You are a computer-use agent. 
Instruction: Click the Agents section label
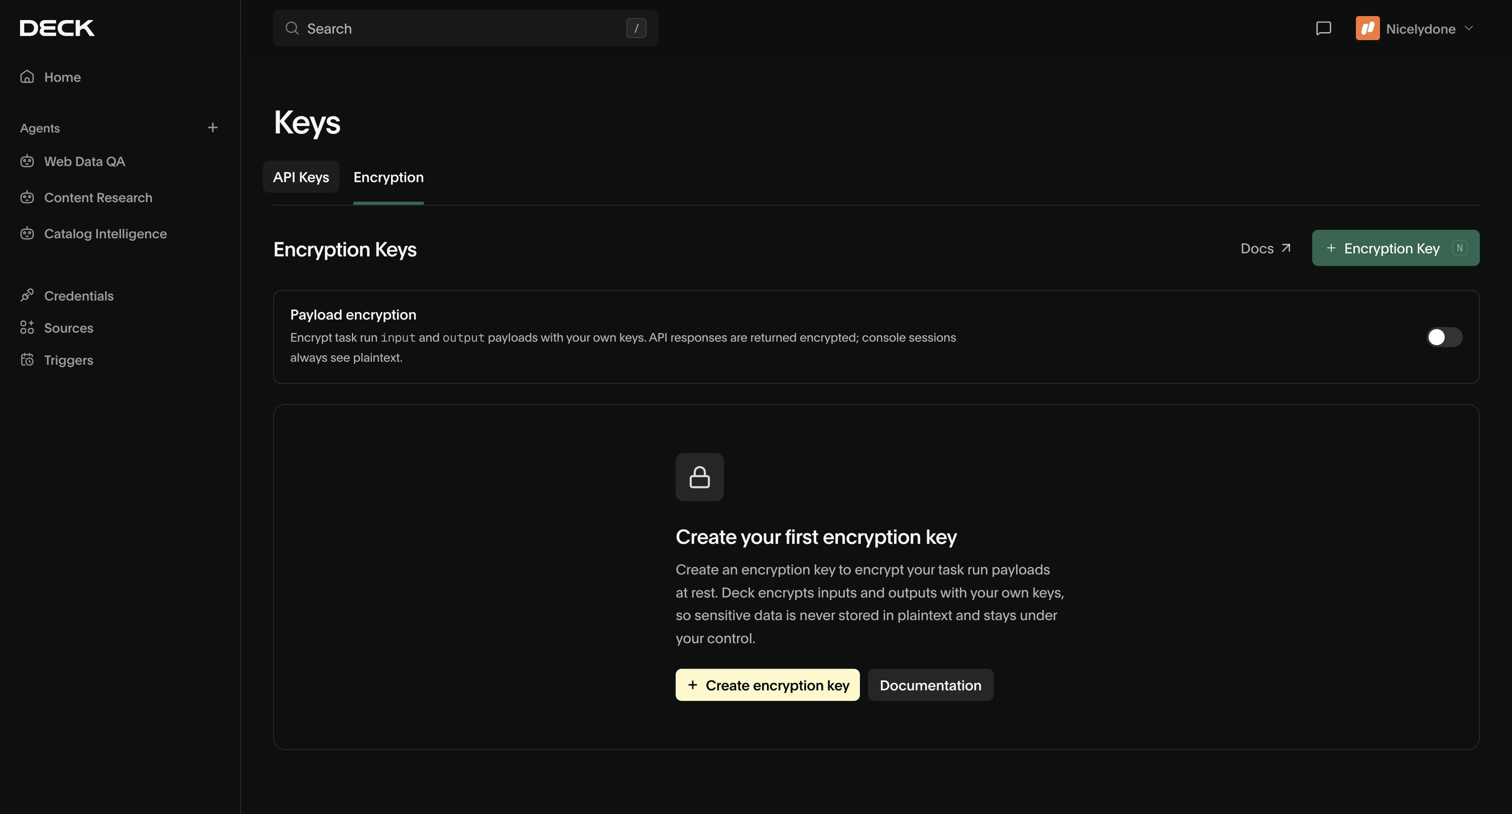coord(40,128)
